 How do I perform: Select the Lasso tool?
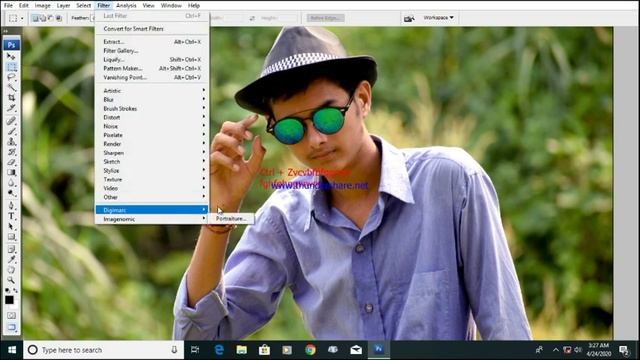(11, 77)
